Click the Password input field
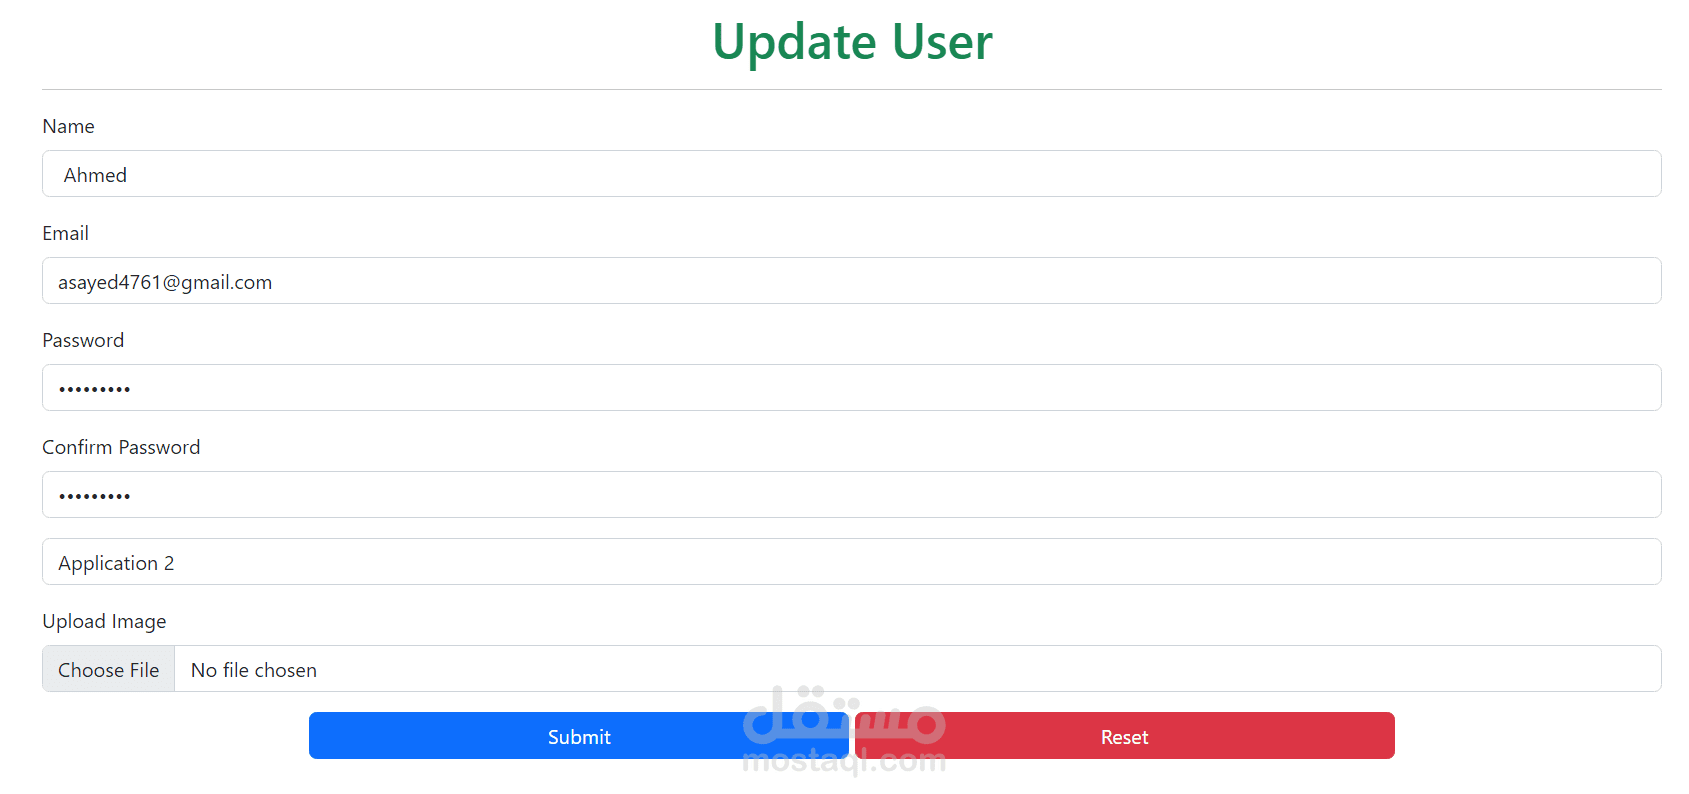 pyautogui.click(x=850, y=388)
